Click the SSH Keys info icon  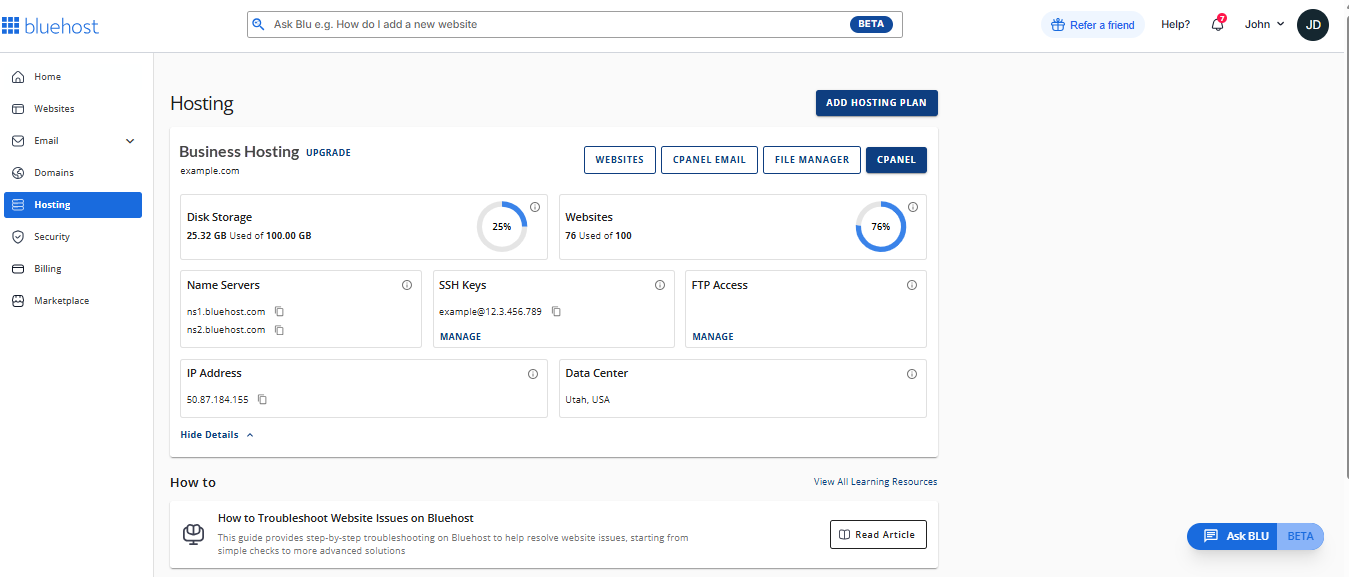pyautogui.click(x=660, y=285)
